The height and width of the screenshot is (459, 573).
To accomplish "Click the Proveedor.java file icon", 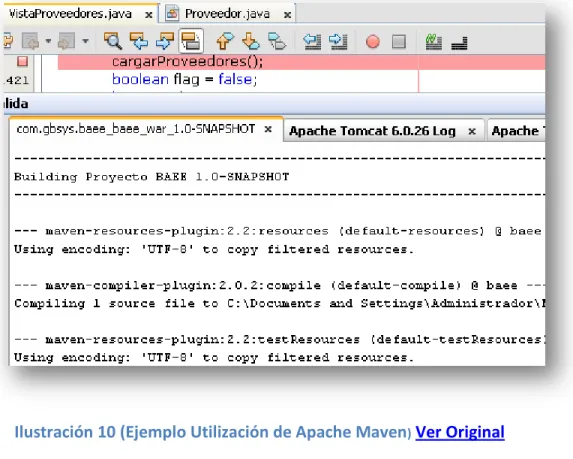I will (172, 14).
